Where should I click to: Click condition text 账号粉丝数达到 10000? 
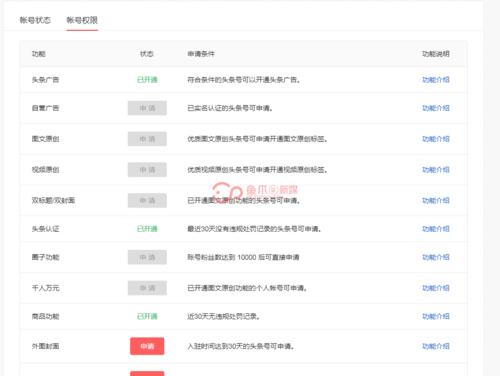(243, 257)
